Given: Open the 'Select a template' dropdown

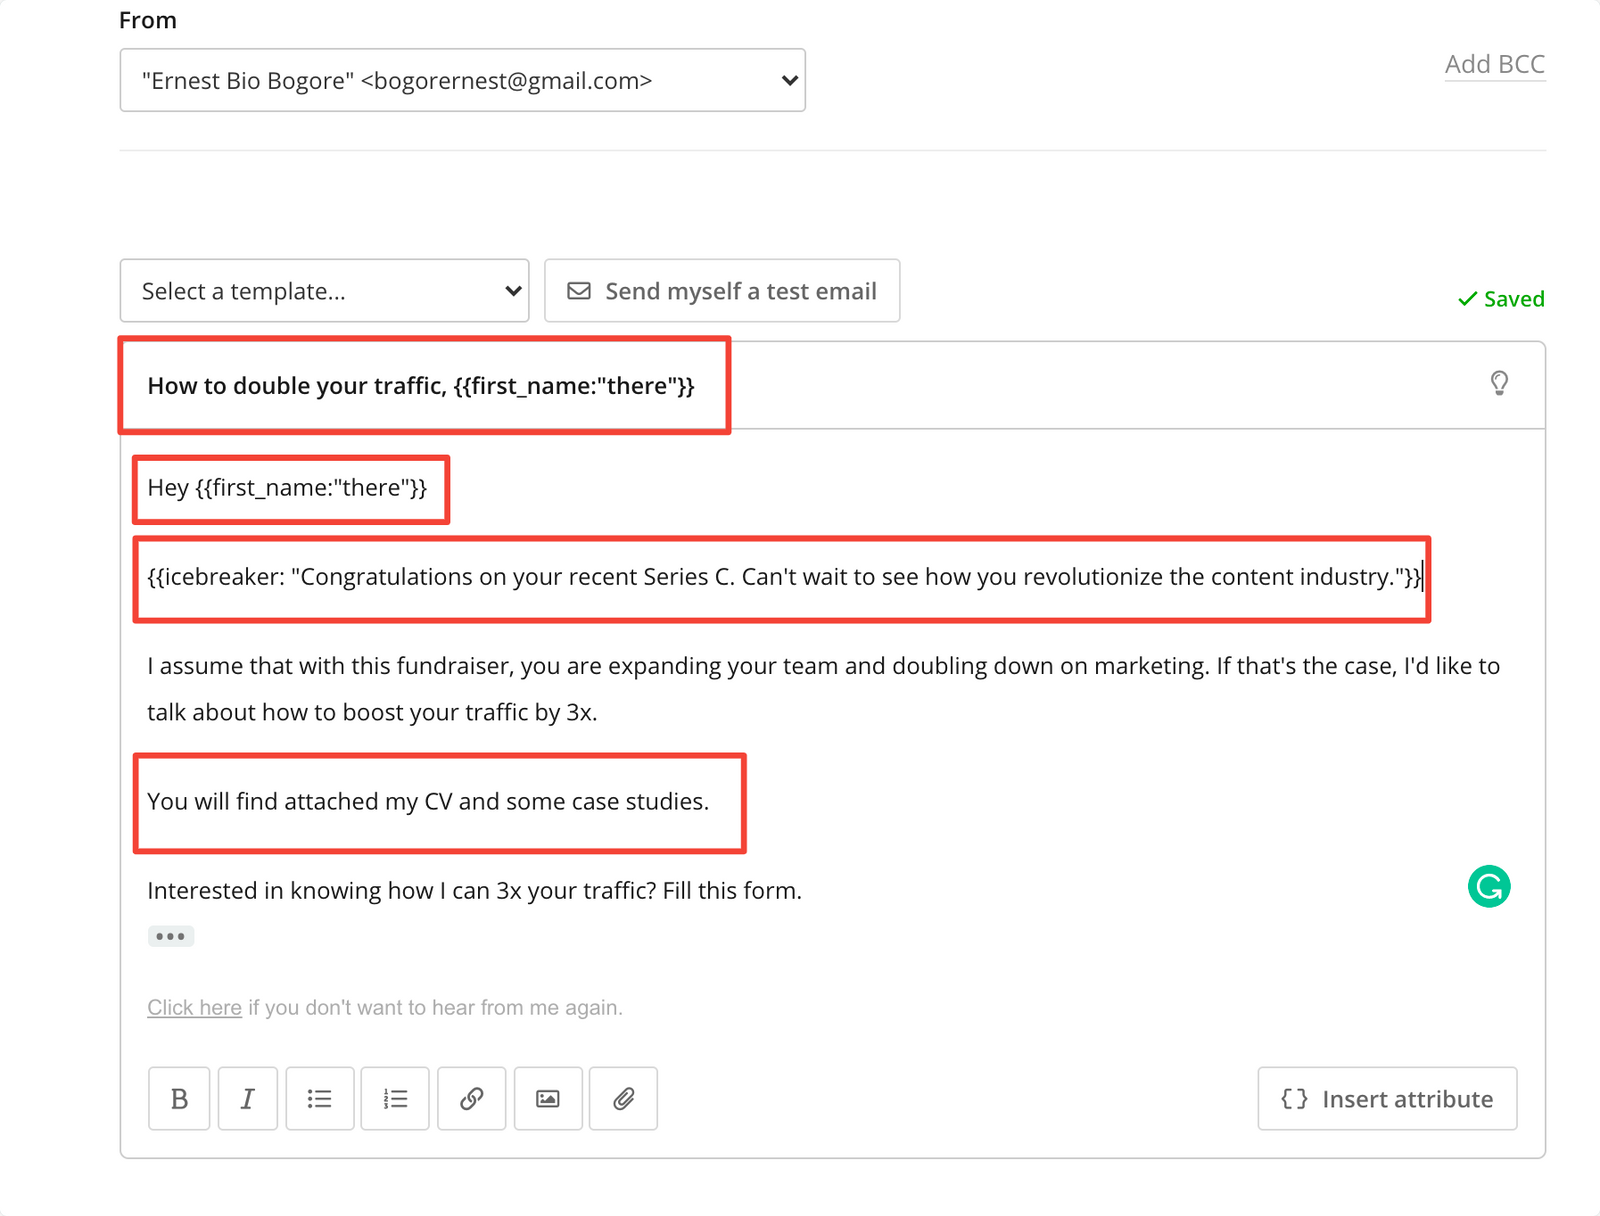Looking at the screenshot, I should (324, 290).
